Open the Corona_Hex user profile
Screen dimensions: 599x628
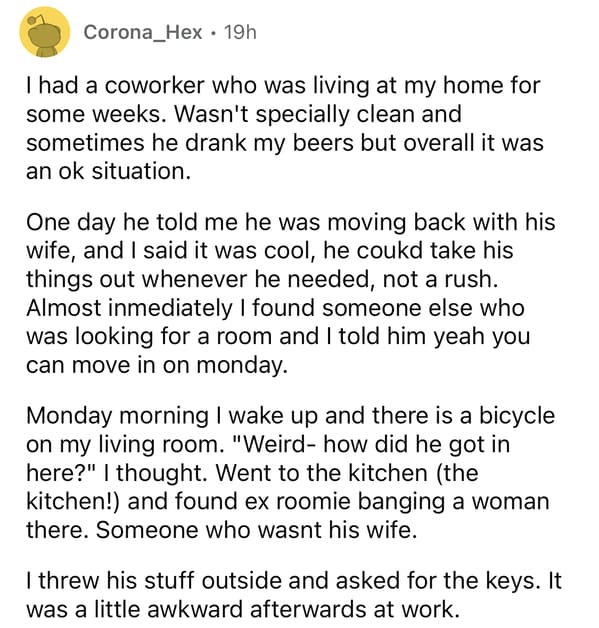(143, 32)
